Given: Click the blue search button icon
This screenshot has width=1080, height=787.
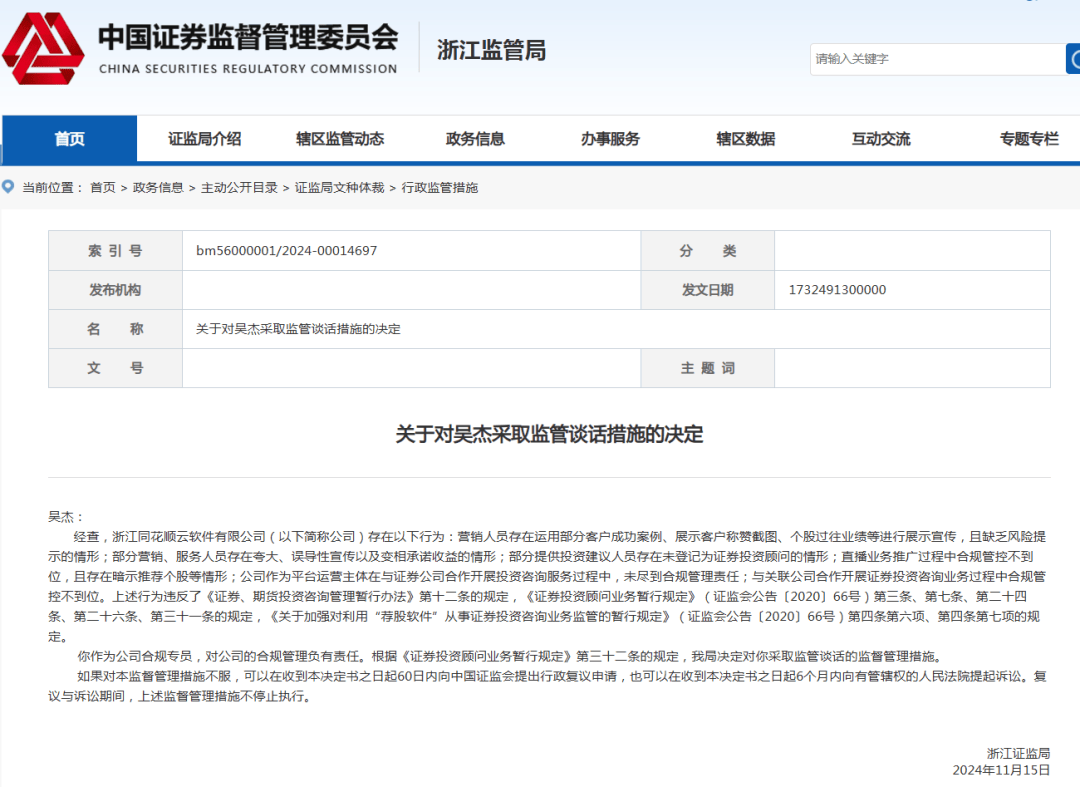Looking at the screenshot, I should tap(1073, 59).
